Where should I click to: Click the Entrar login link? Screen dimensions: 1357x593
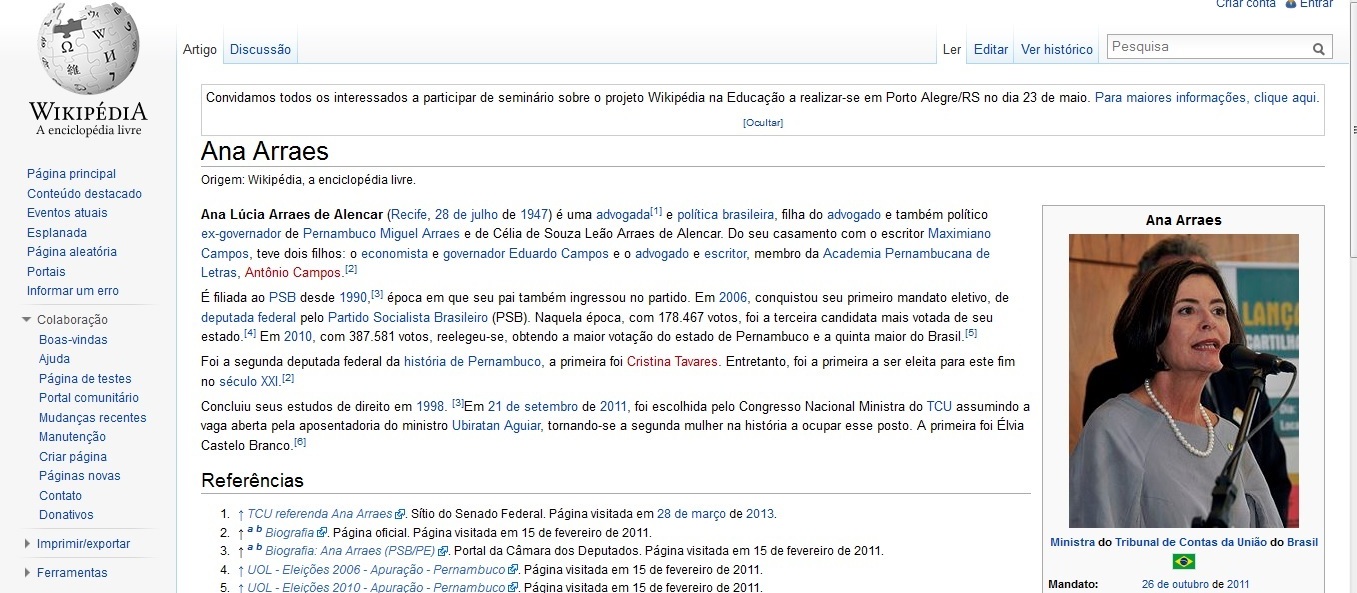coord(1316,4)
